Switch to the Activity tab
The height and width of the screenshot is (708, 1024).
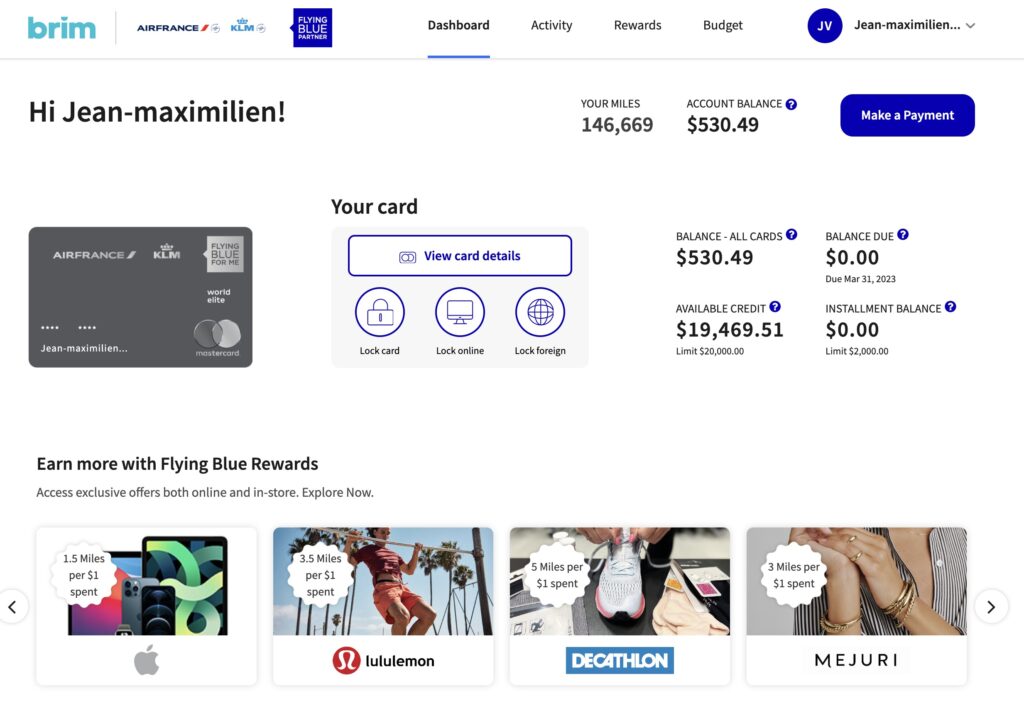pyautogui.click(x=551, y=25)
